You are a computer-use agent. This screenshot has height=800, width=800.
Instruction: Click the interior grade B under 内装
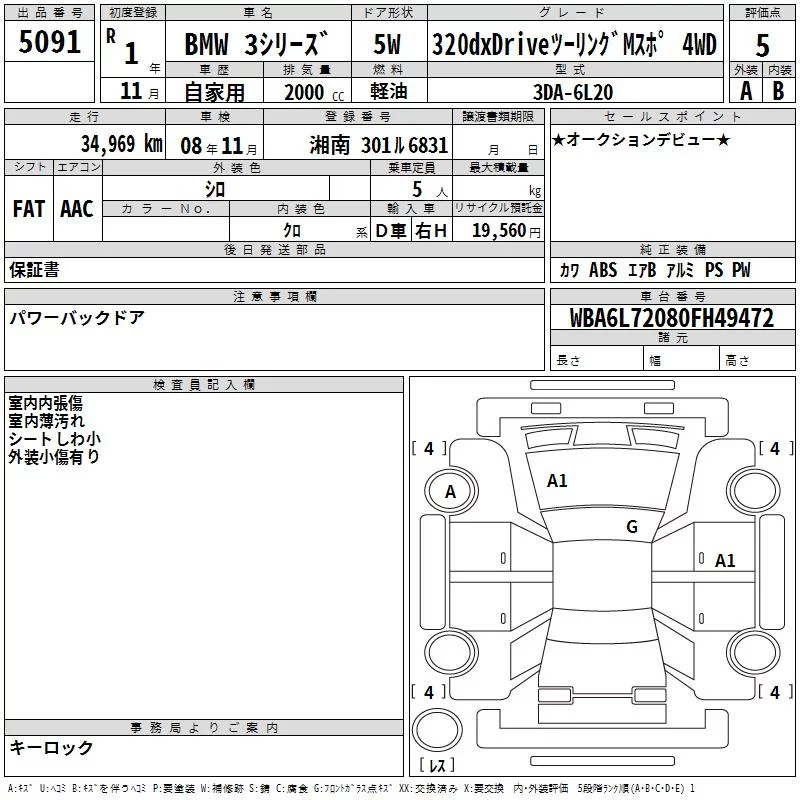(x=778, y=91)
